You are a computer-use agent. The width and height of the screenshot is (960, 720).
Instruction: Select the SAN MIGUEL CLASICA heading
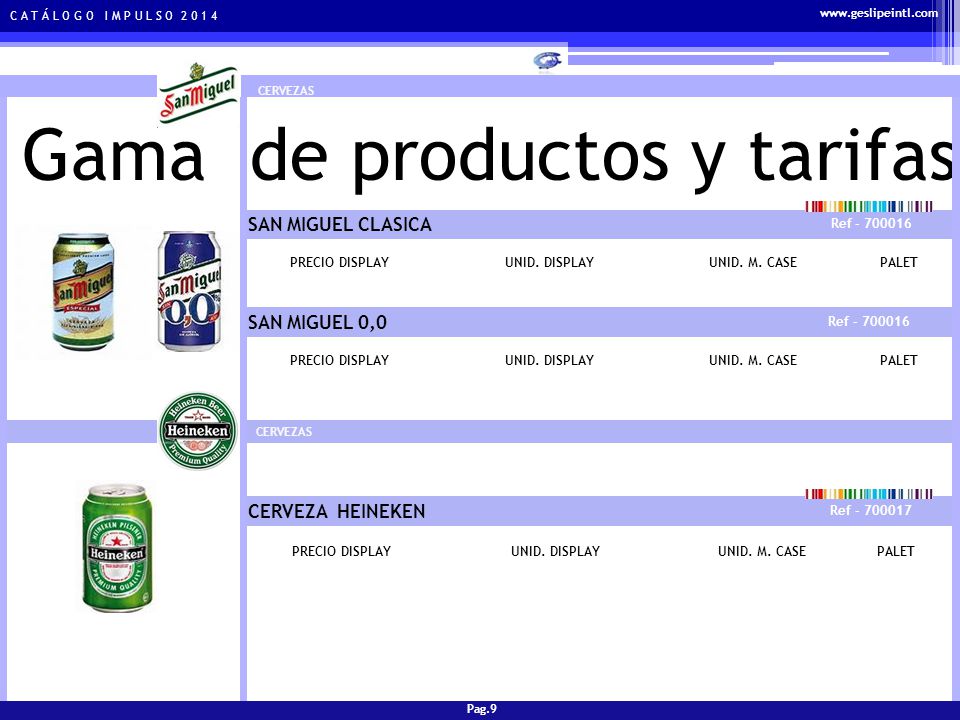click(340, 225)
